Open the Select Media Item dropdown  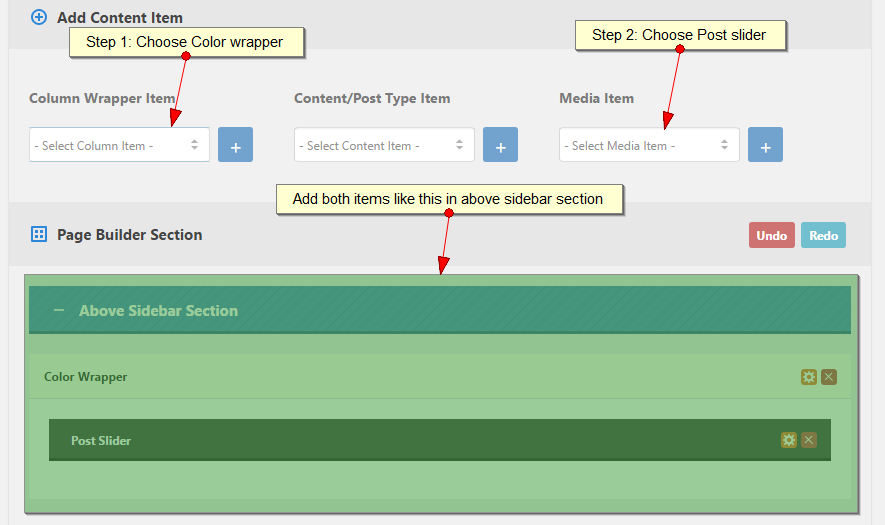[649, 145]
